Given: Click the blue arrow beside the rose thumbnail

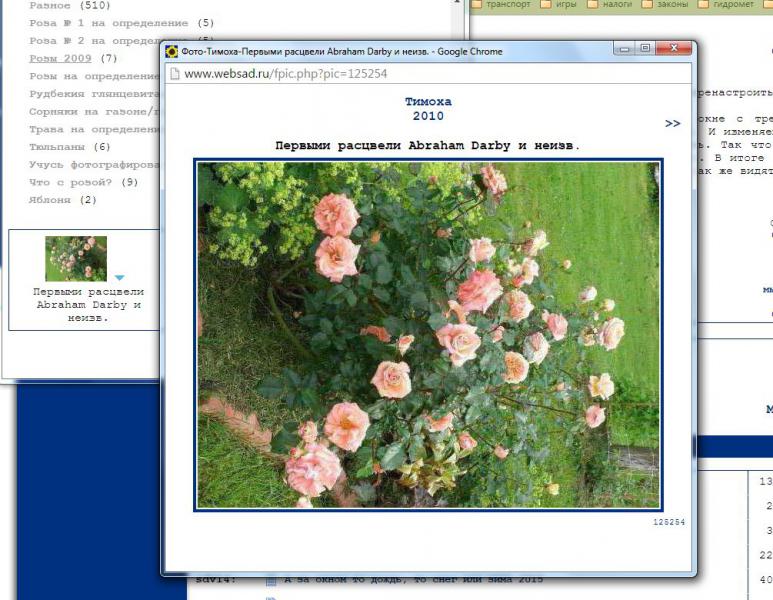Looking at the screenshot, I should (119, 277).
